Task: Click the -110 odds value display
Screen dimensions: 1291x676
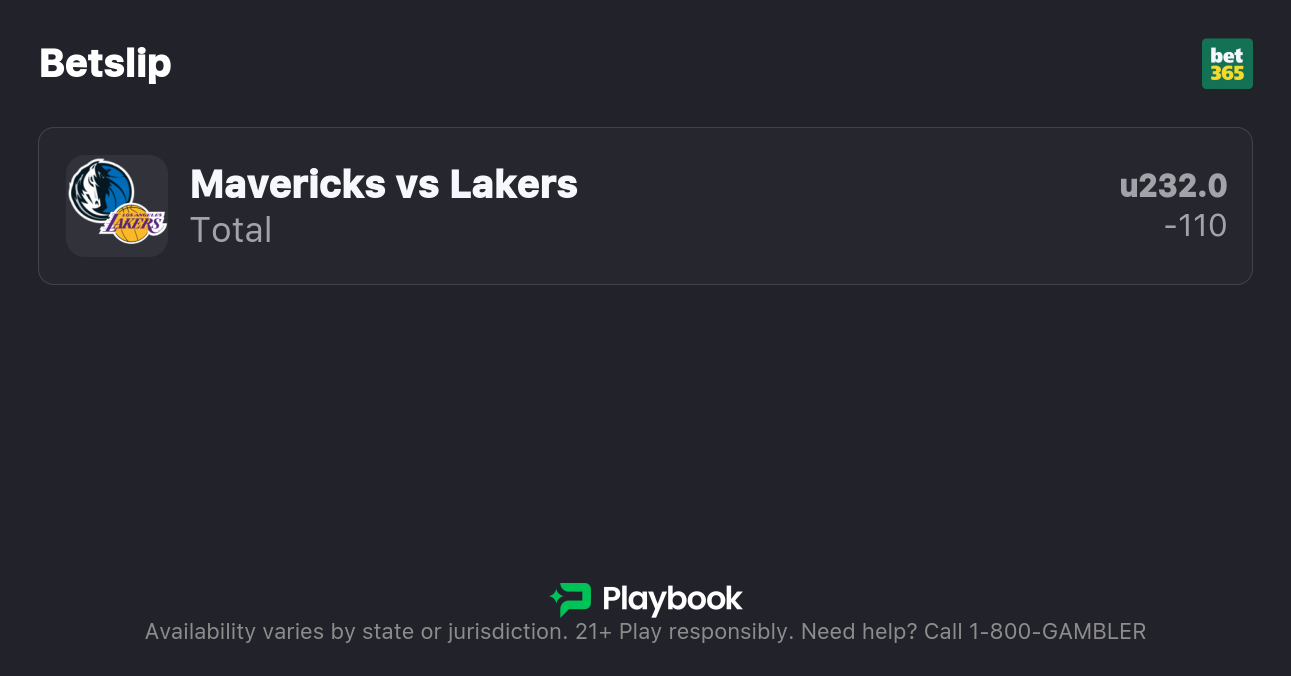Action: pyautogui.click(x=1197, y=225)
